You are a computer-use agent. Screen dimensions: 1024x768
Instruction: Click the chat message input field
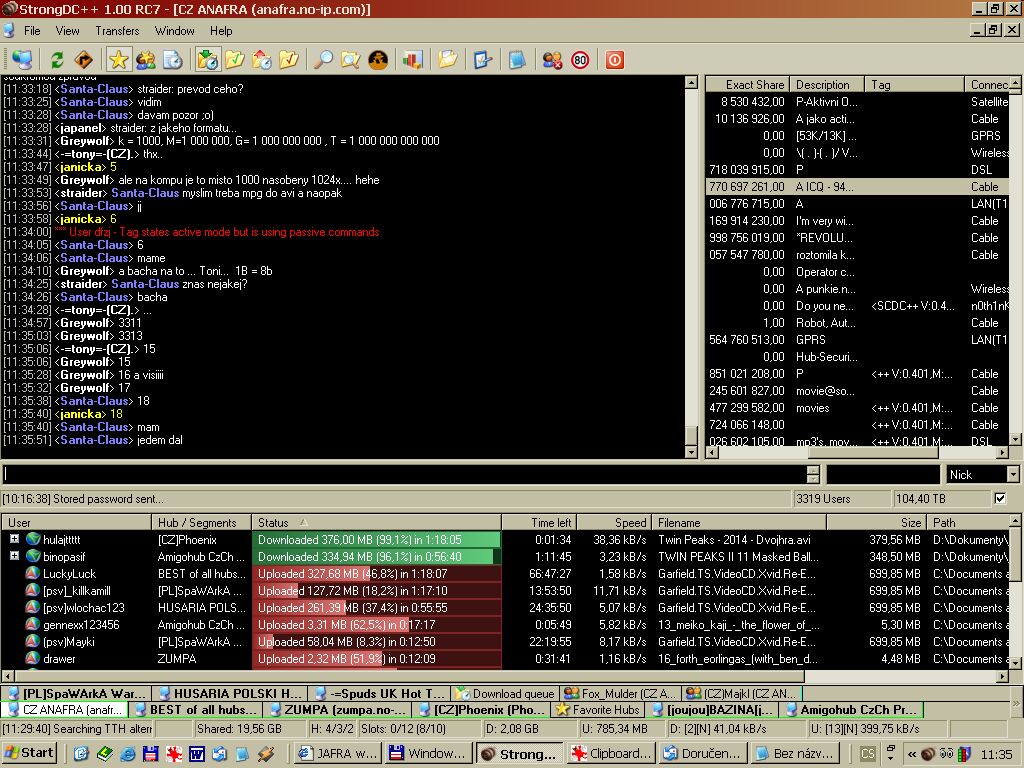pyautogui.click(x=405, y=475)
